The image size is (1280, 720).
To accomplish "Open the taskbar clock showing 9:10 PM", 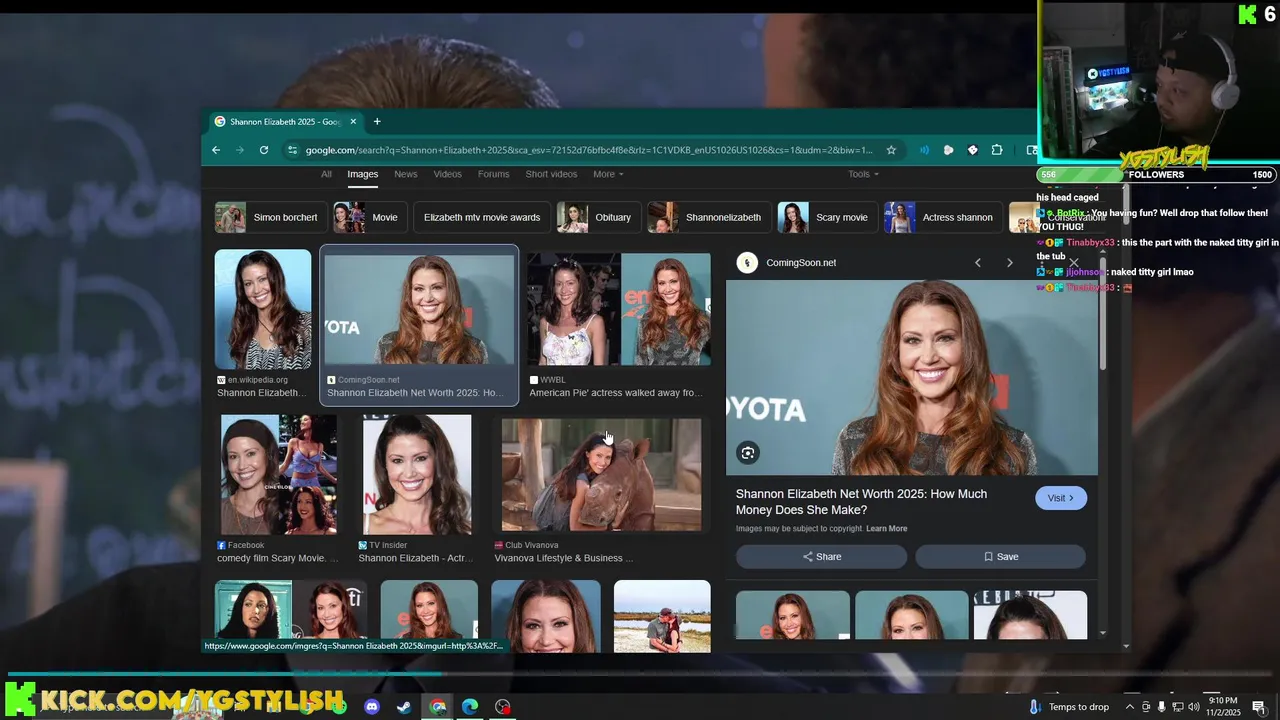I will point(1223,706).
